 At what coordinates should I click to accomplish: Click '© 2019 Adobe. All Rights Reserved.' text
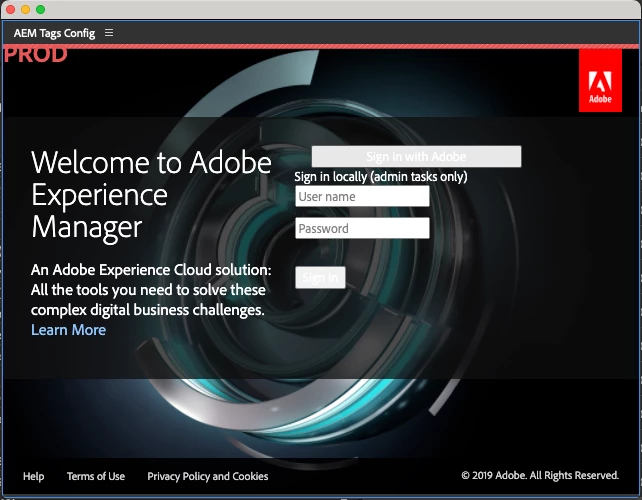pos(540,475)
